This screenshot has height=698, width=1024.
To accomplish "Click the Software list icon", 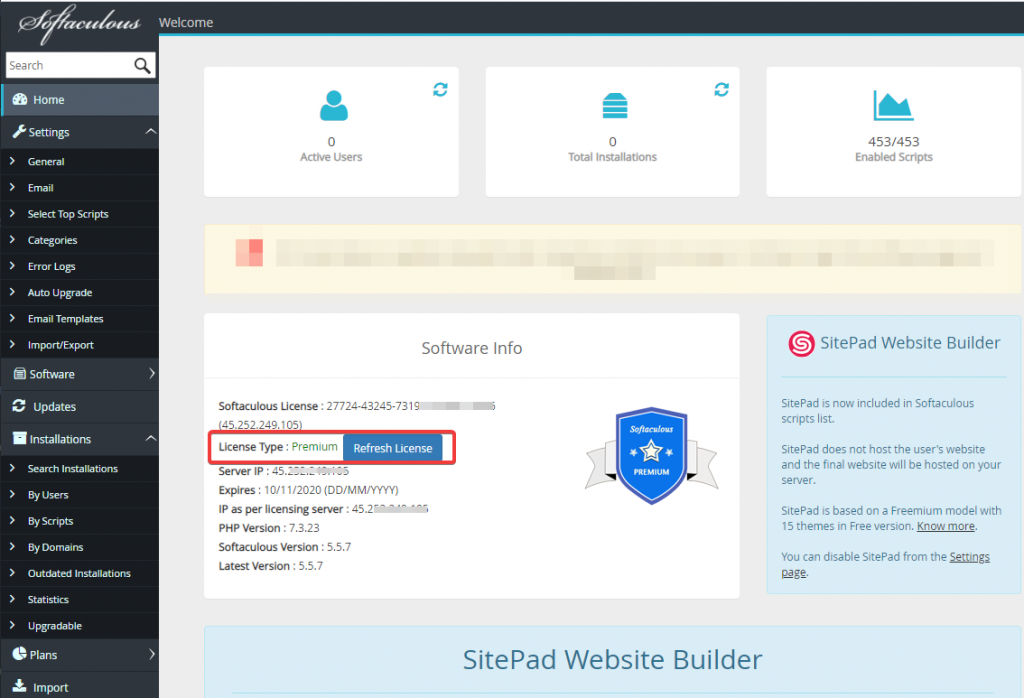I will click(20, 373).
